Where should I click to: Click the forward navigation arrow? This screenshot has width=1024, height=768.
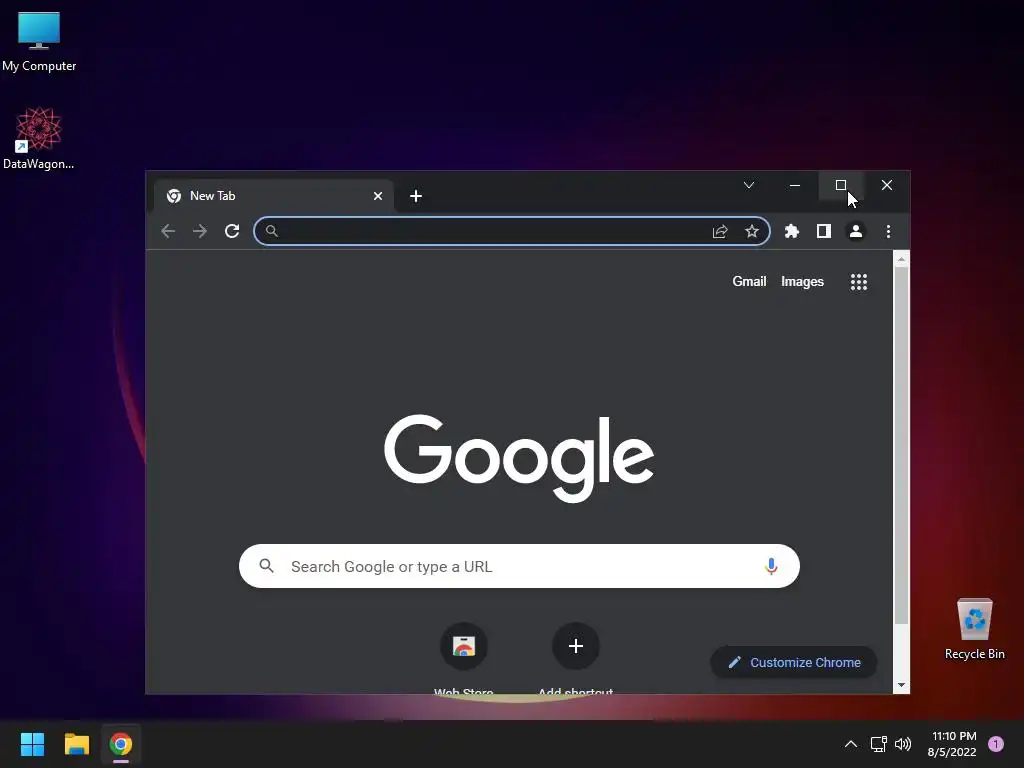click(200, 231)
